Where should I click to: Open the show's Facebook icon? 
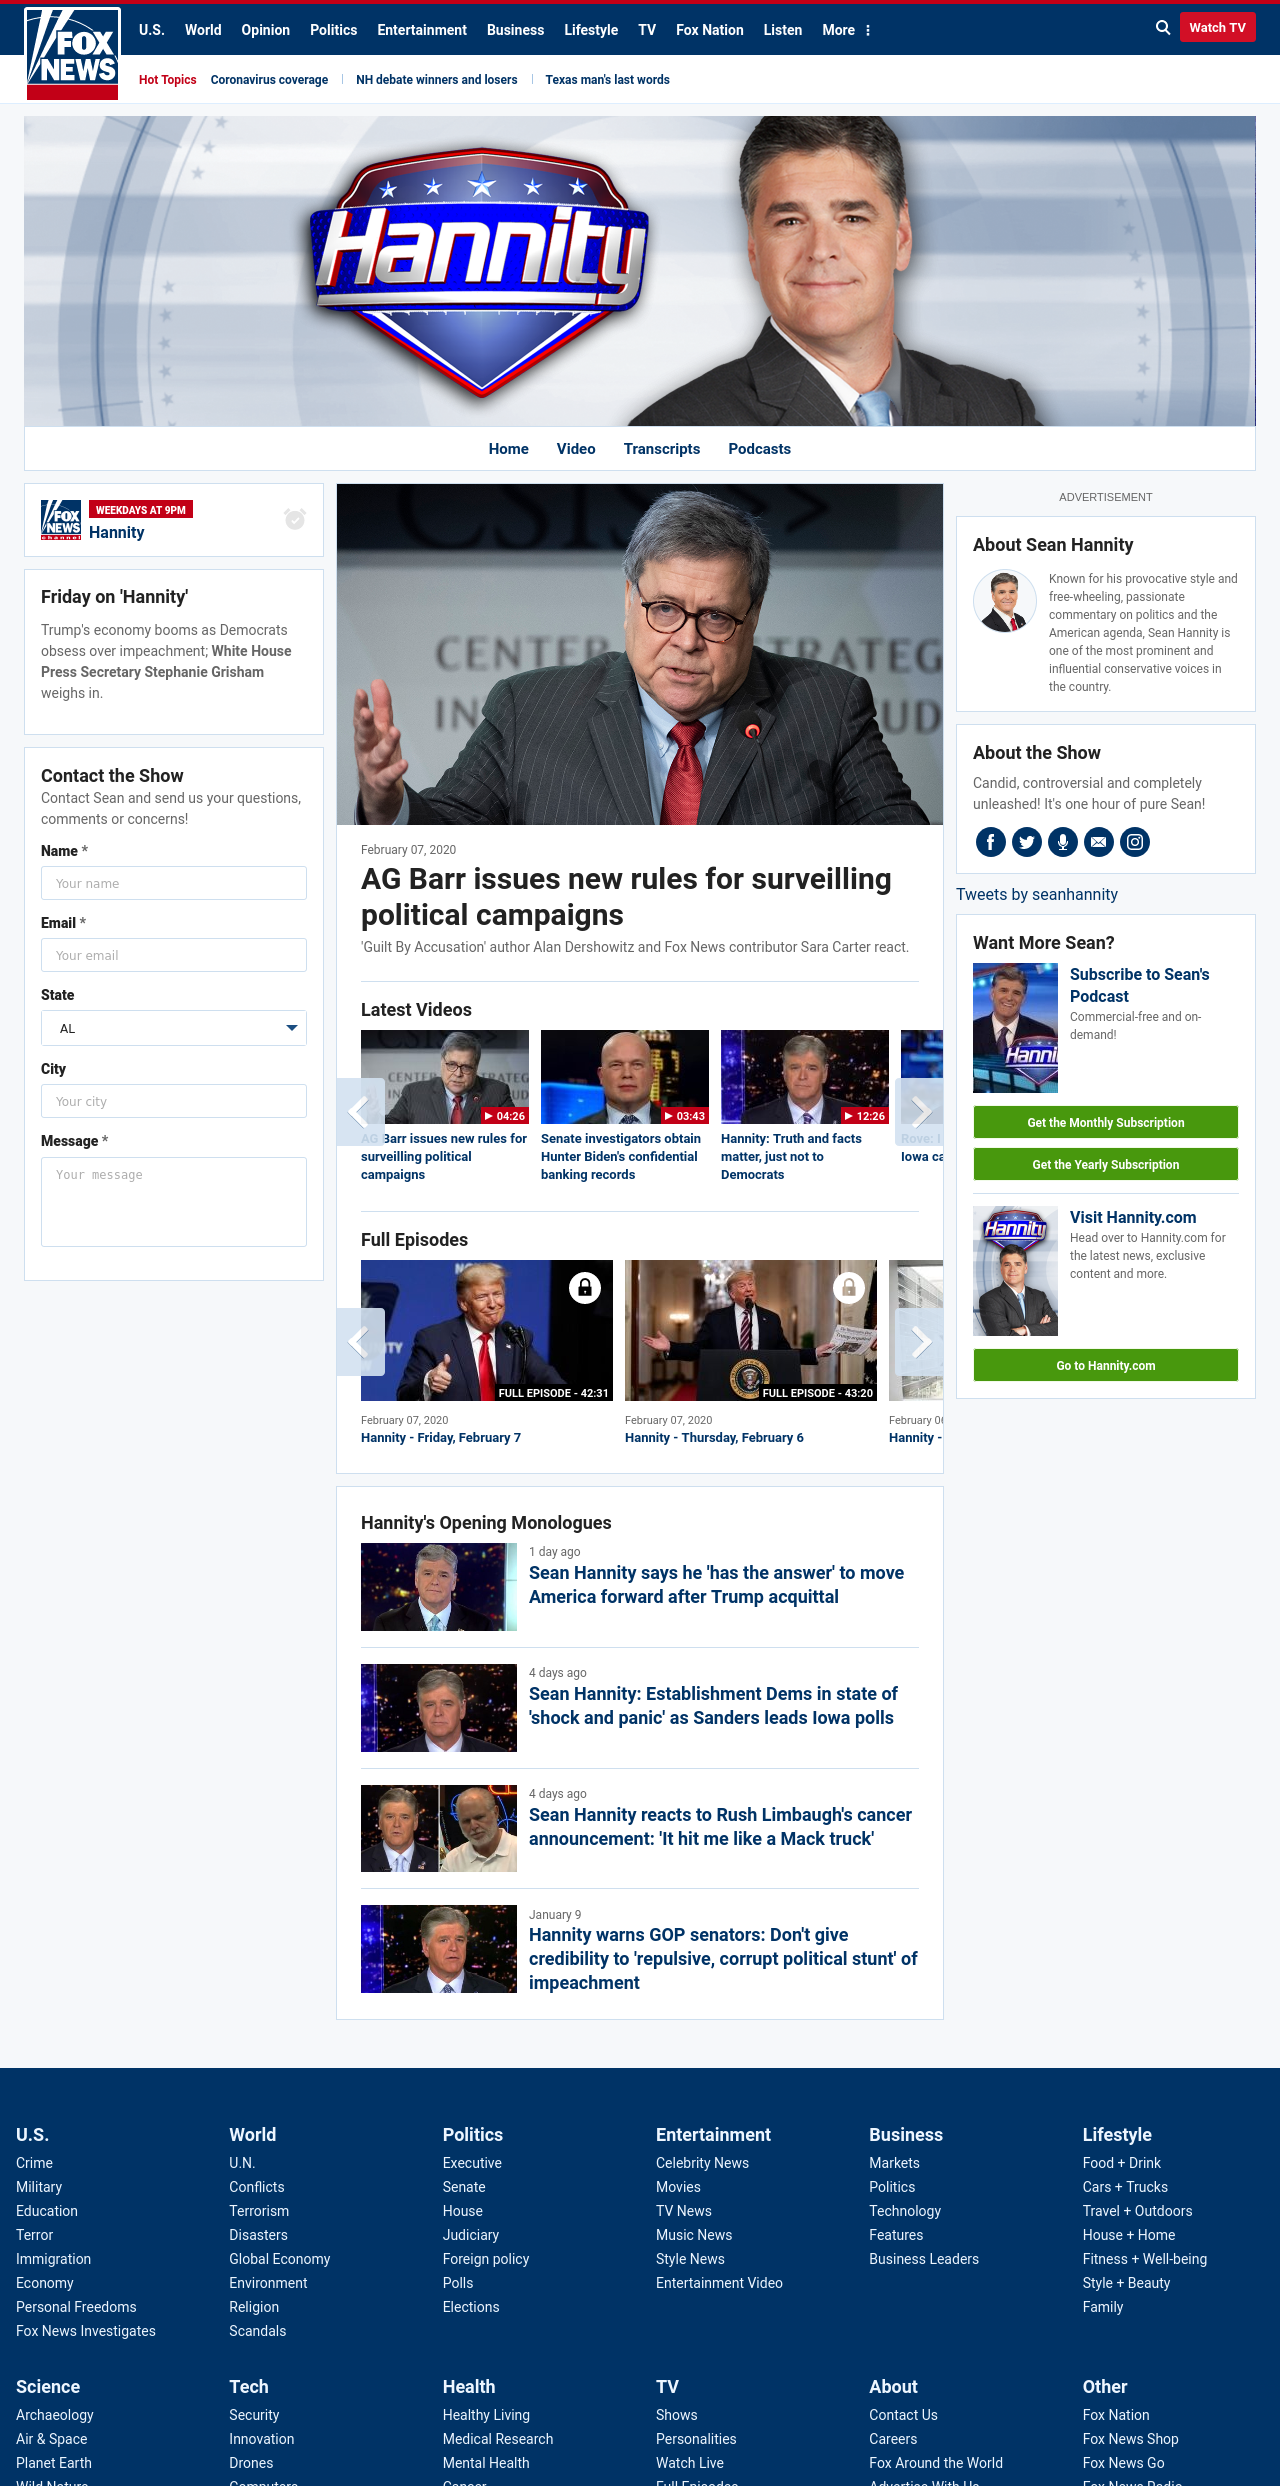(990, 842)
